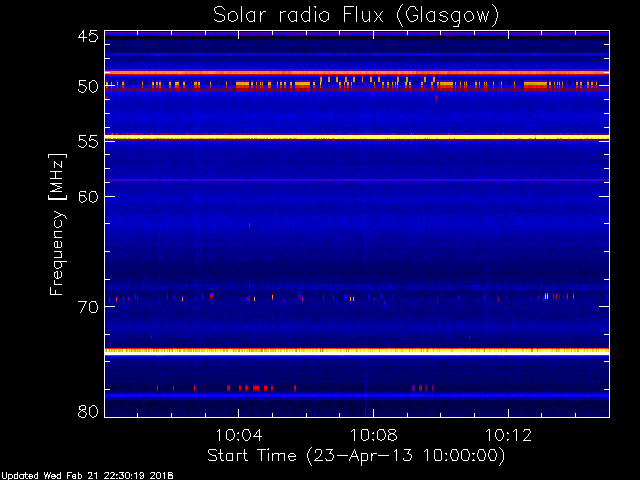Viewport: 640px width, 480px height.
Task: Click the 50 MHz frequency tick label
Action: point(87,87)
